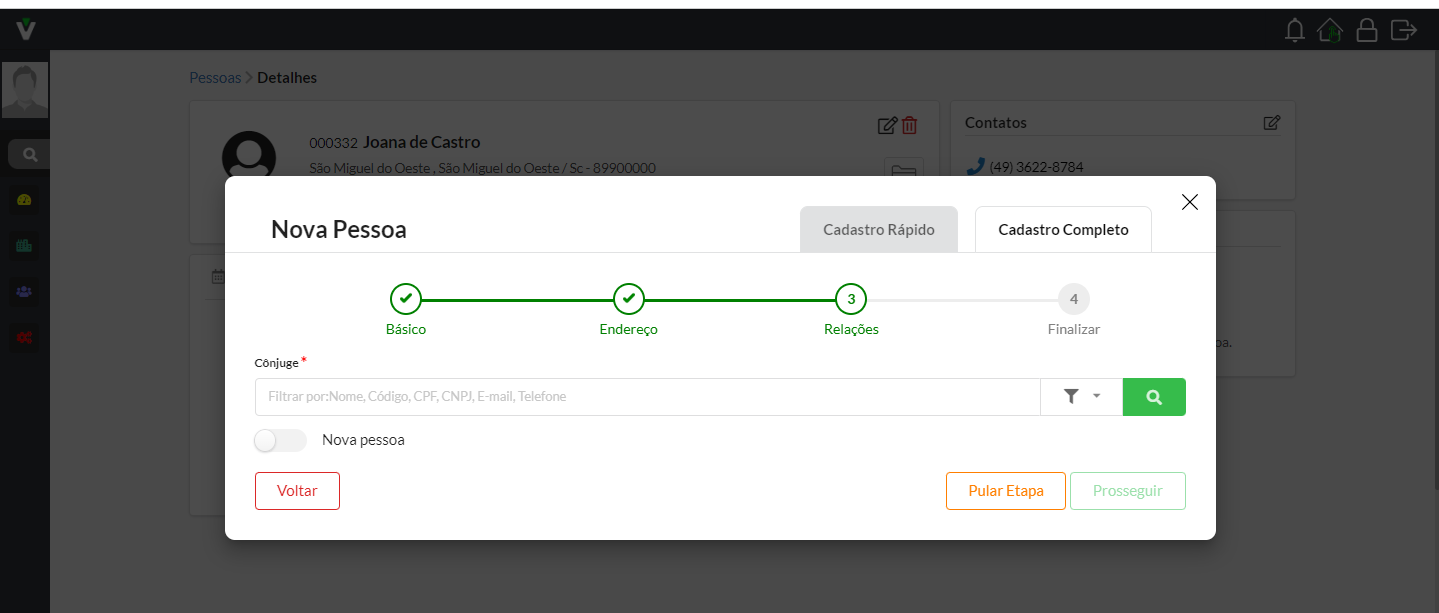
Task: Click Pular Etapa to skip step
Action: (x=1005, y=491)
